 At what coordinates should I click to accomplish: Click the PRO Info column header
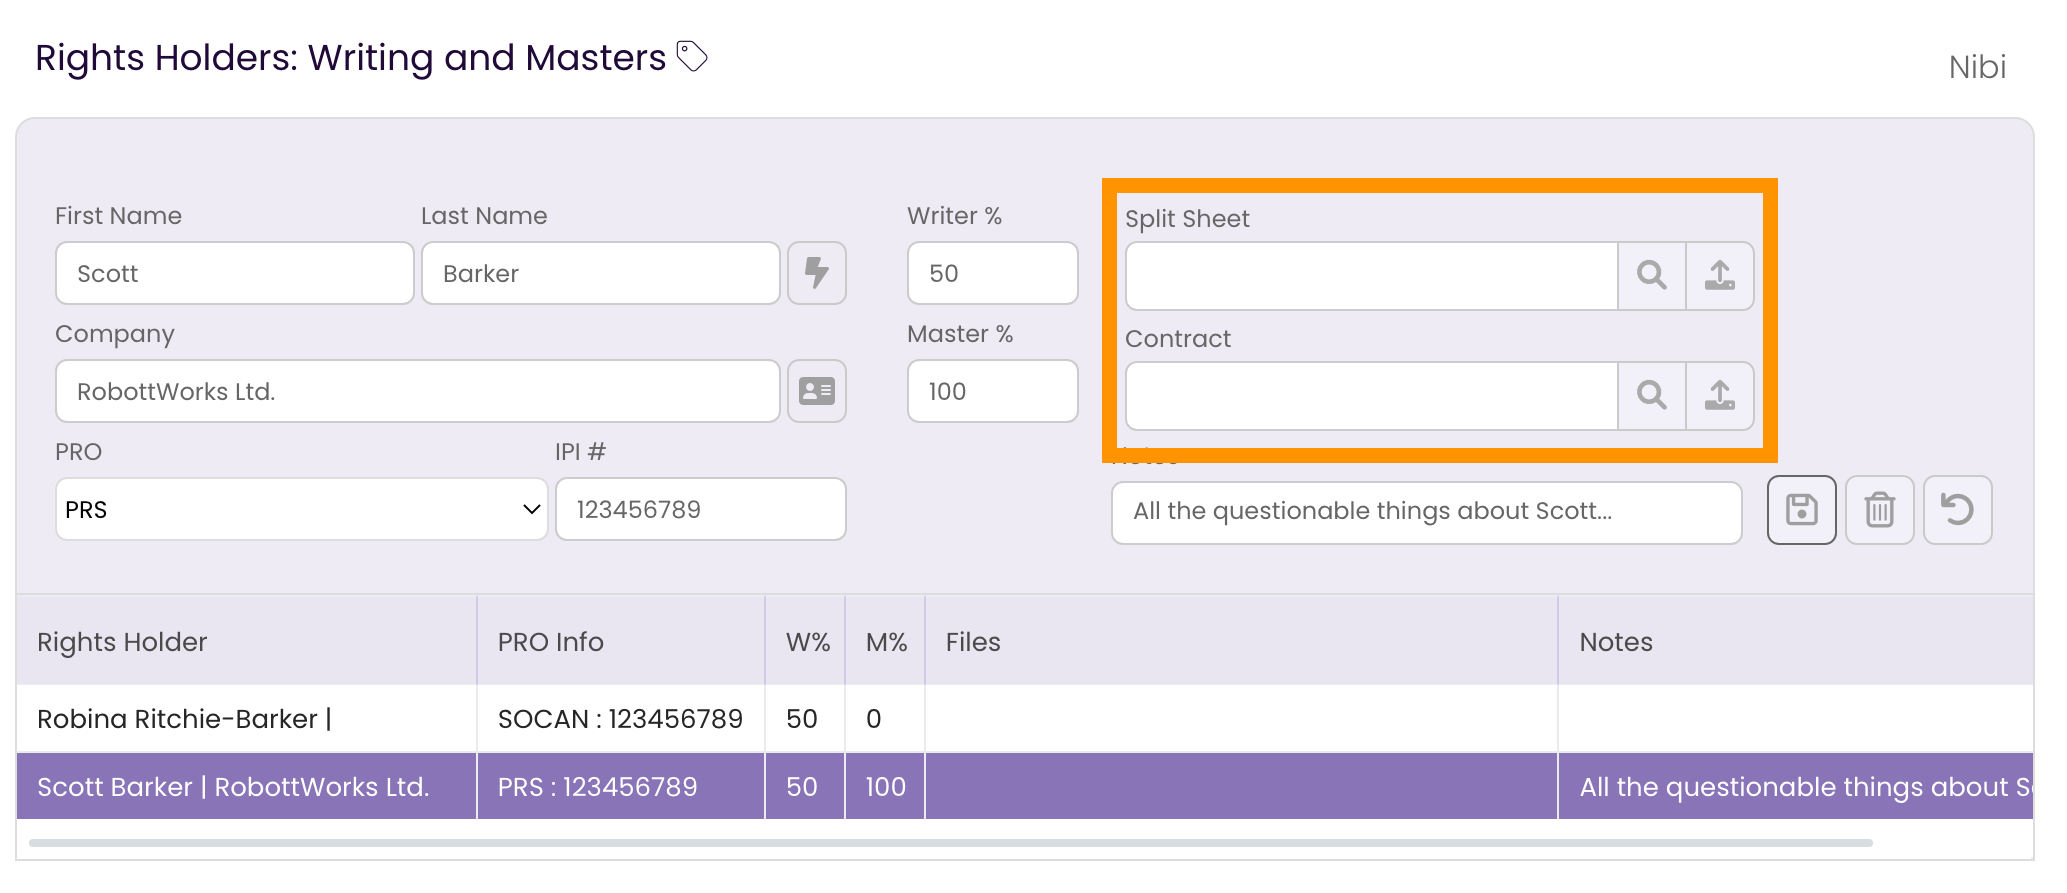(x=621, y=641)
